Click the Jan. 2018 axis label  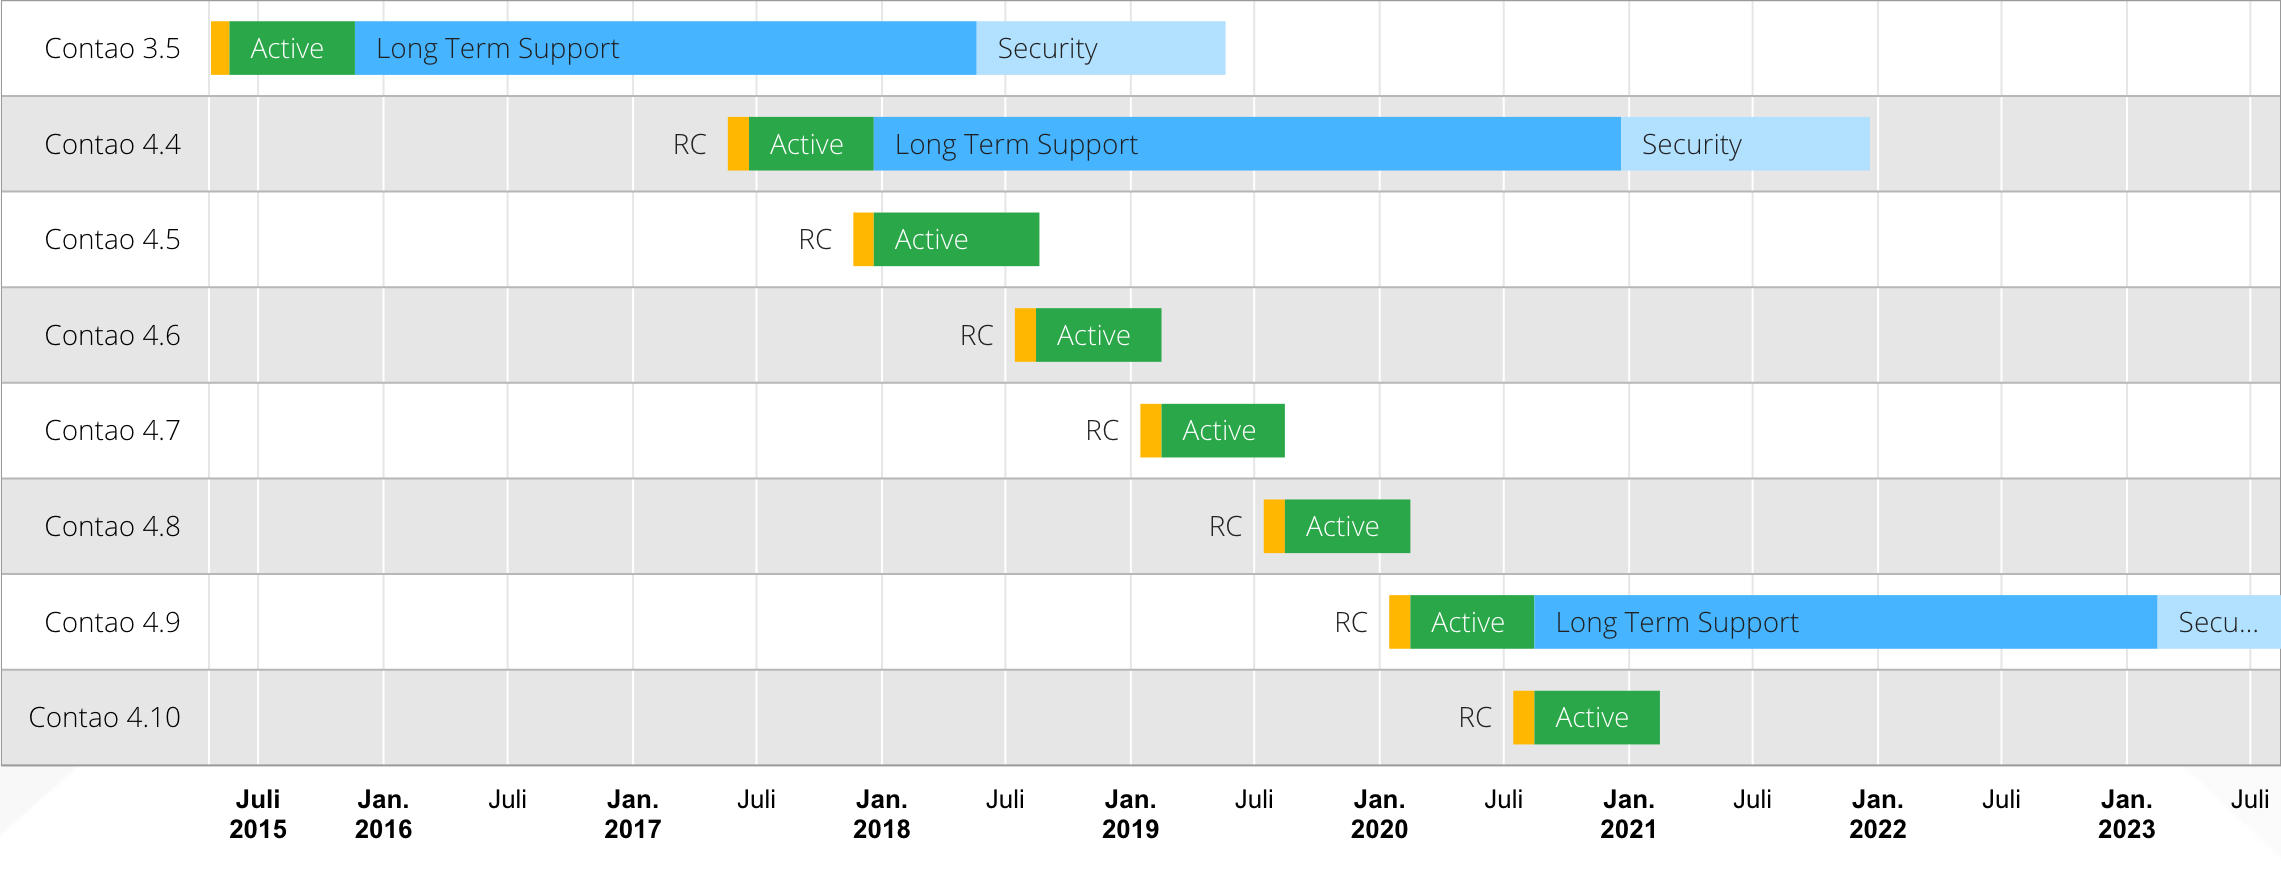(882, 814)
